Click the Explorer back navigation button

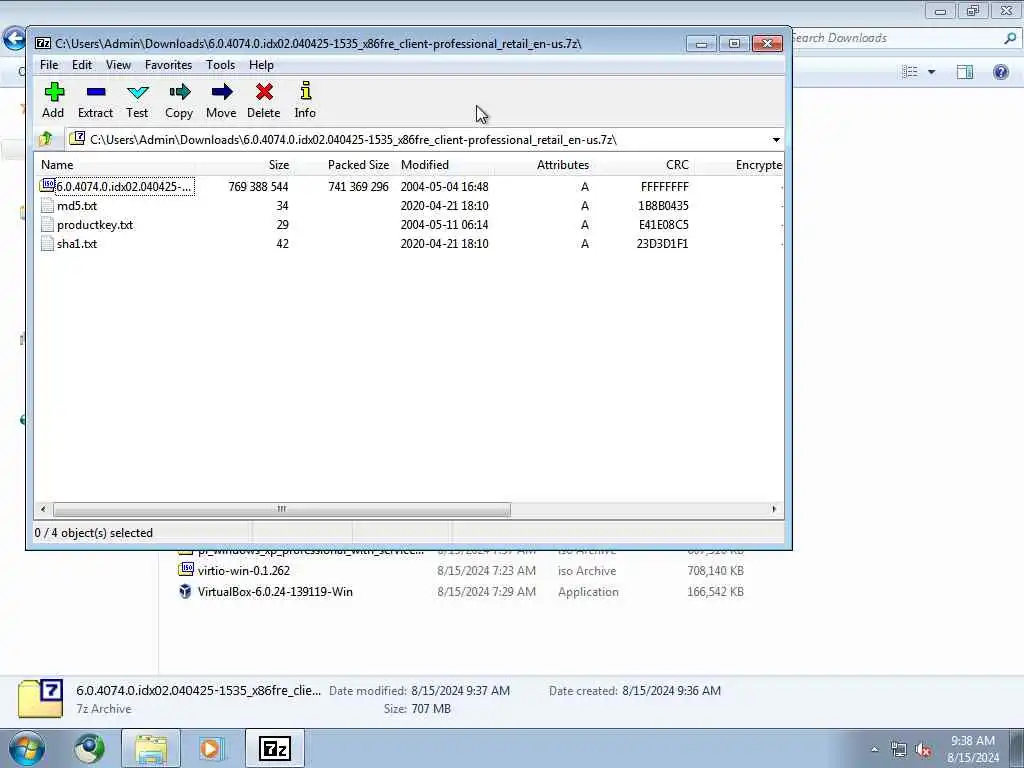pyautogui.click(x=14, y=39)
